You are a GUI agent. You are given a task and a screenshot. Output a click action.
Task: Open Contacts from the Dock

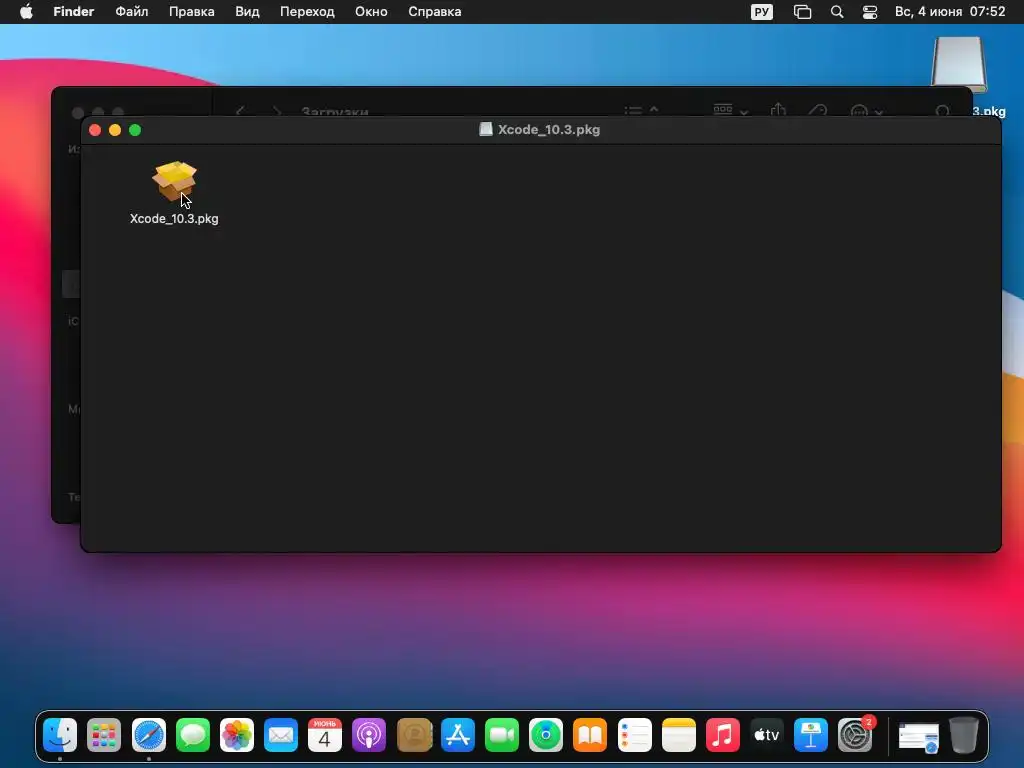(x=414, y=735)
